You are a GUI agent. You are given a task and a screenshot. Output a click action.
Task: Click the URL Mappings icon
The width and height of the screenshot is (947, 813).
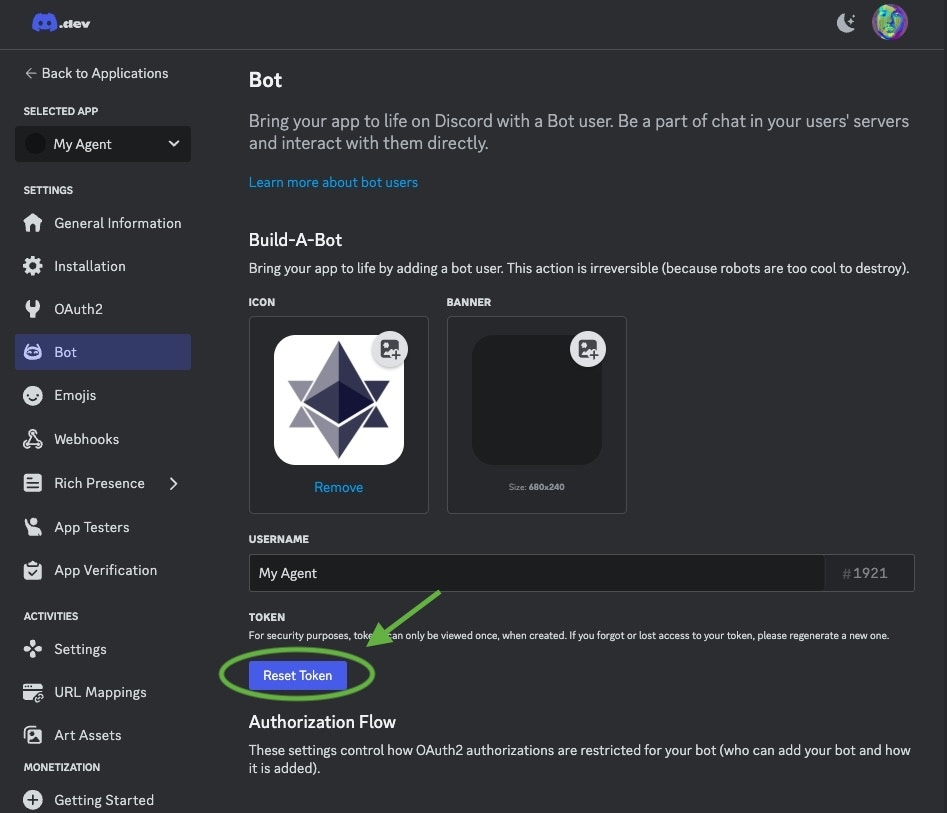coord(33,692)
